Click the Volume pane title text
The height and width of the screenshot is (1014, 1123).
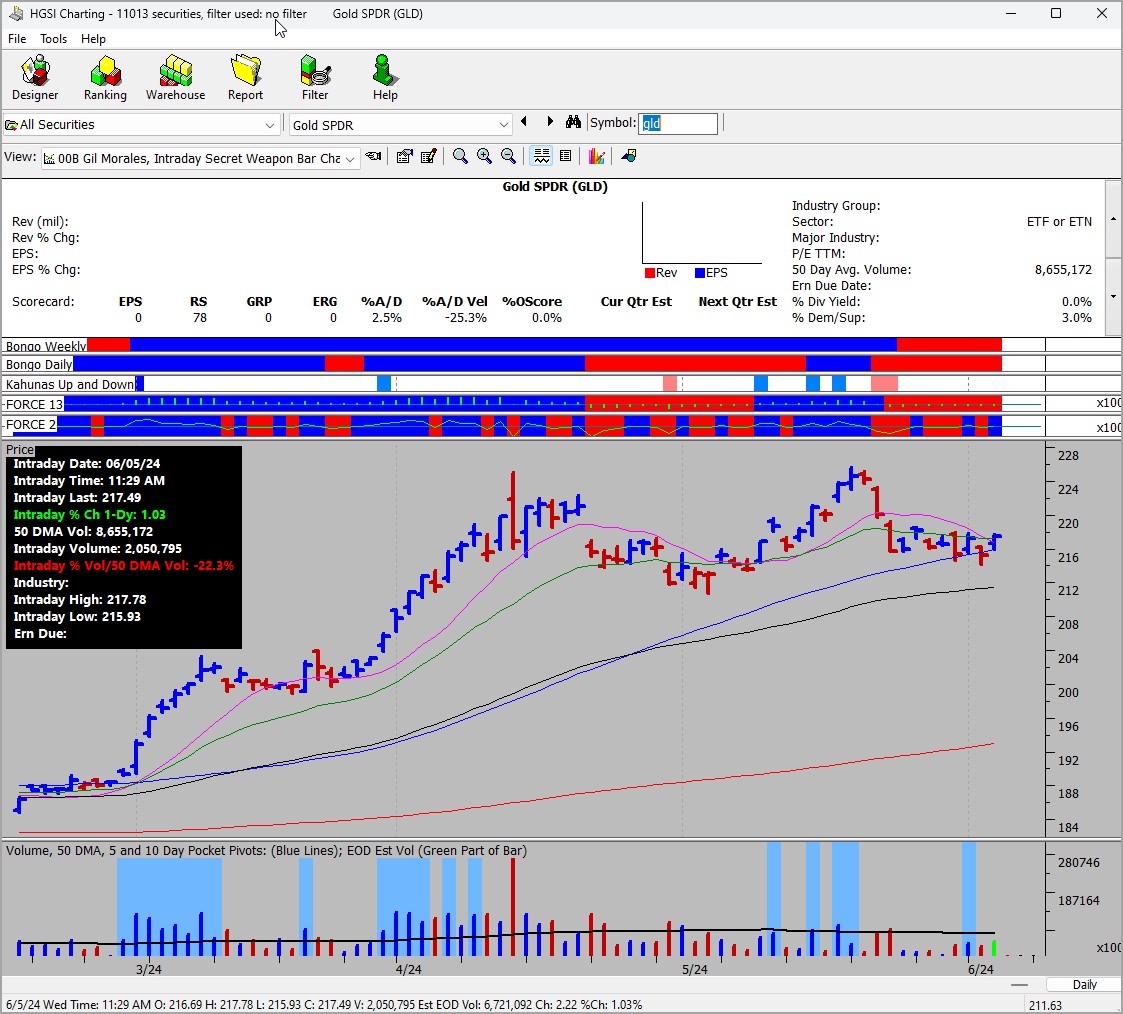point(266,851)
